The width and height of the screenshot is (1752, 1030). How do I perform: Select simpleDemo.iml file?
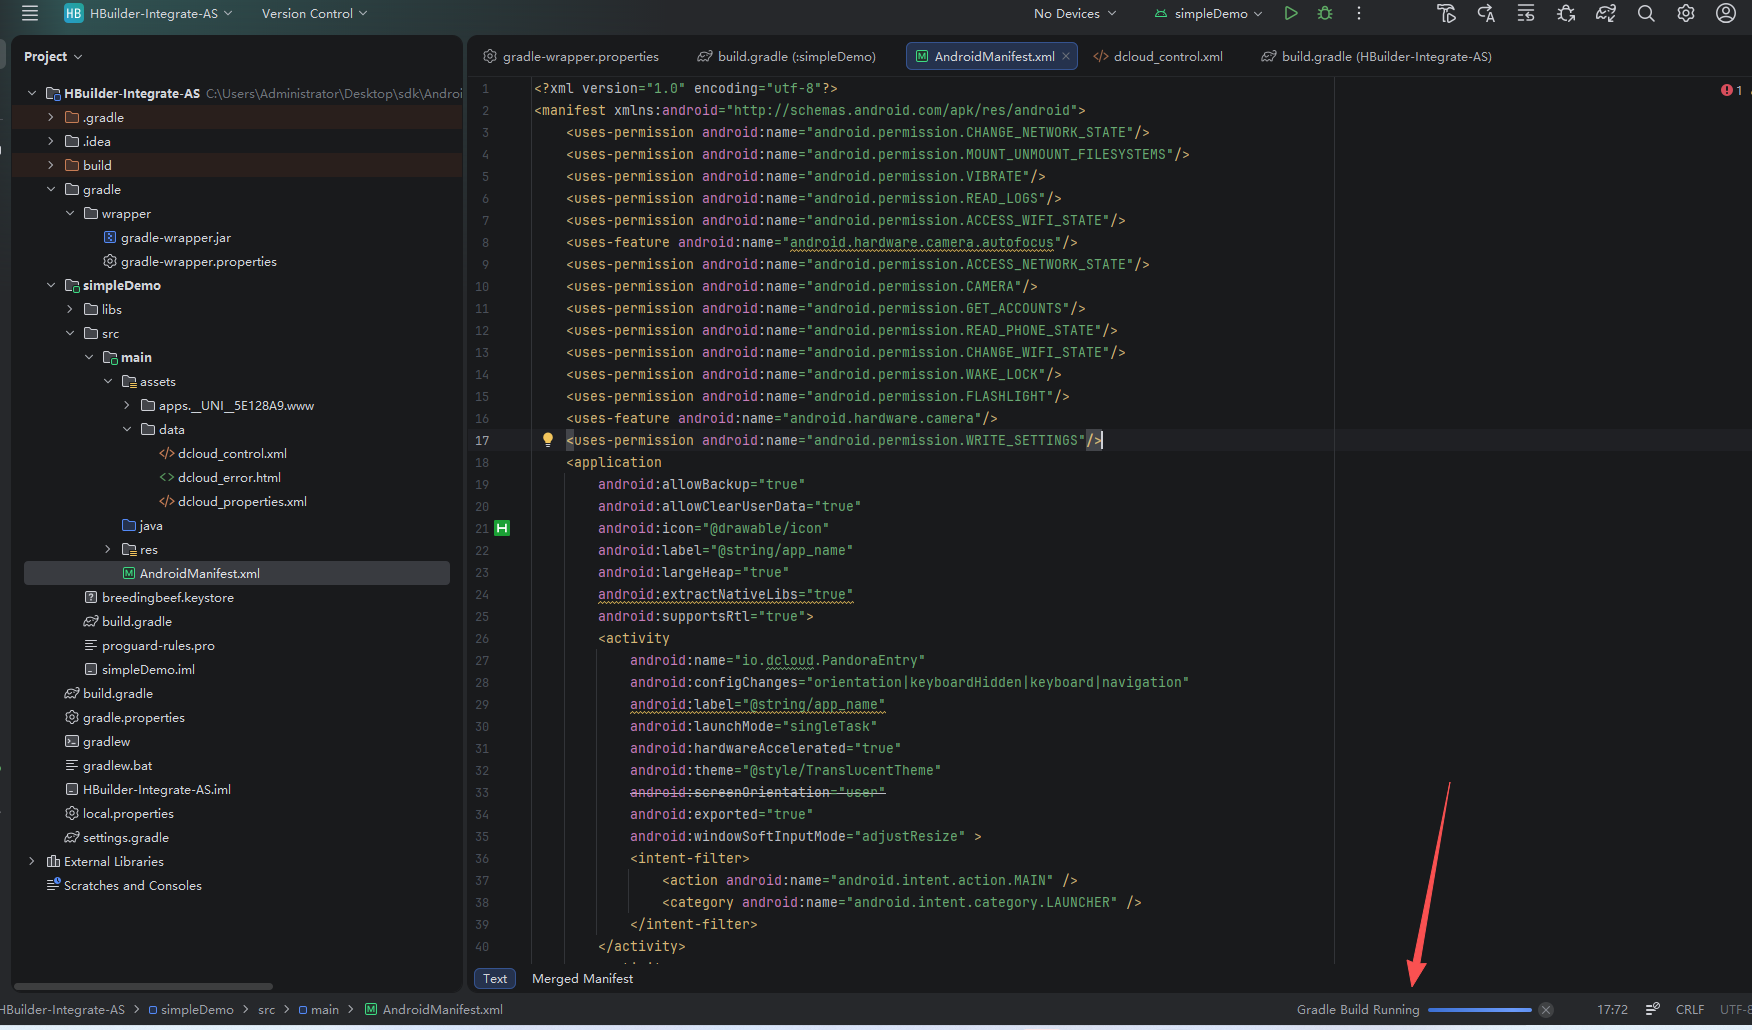click(139, 669)
